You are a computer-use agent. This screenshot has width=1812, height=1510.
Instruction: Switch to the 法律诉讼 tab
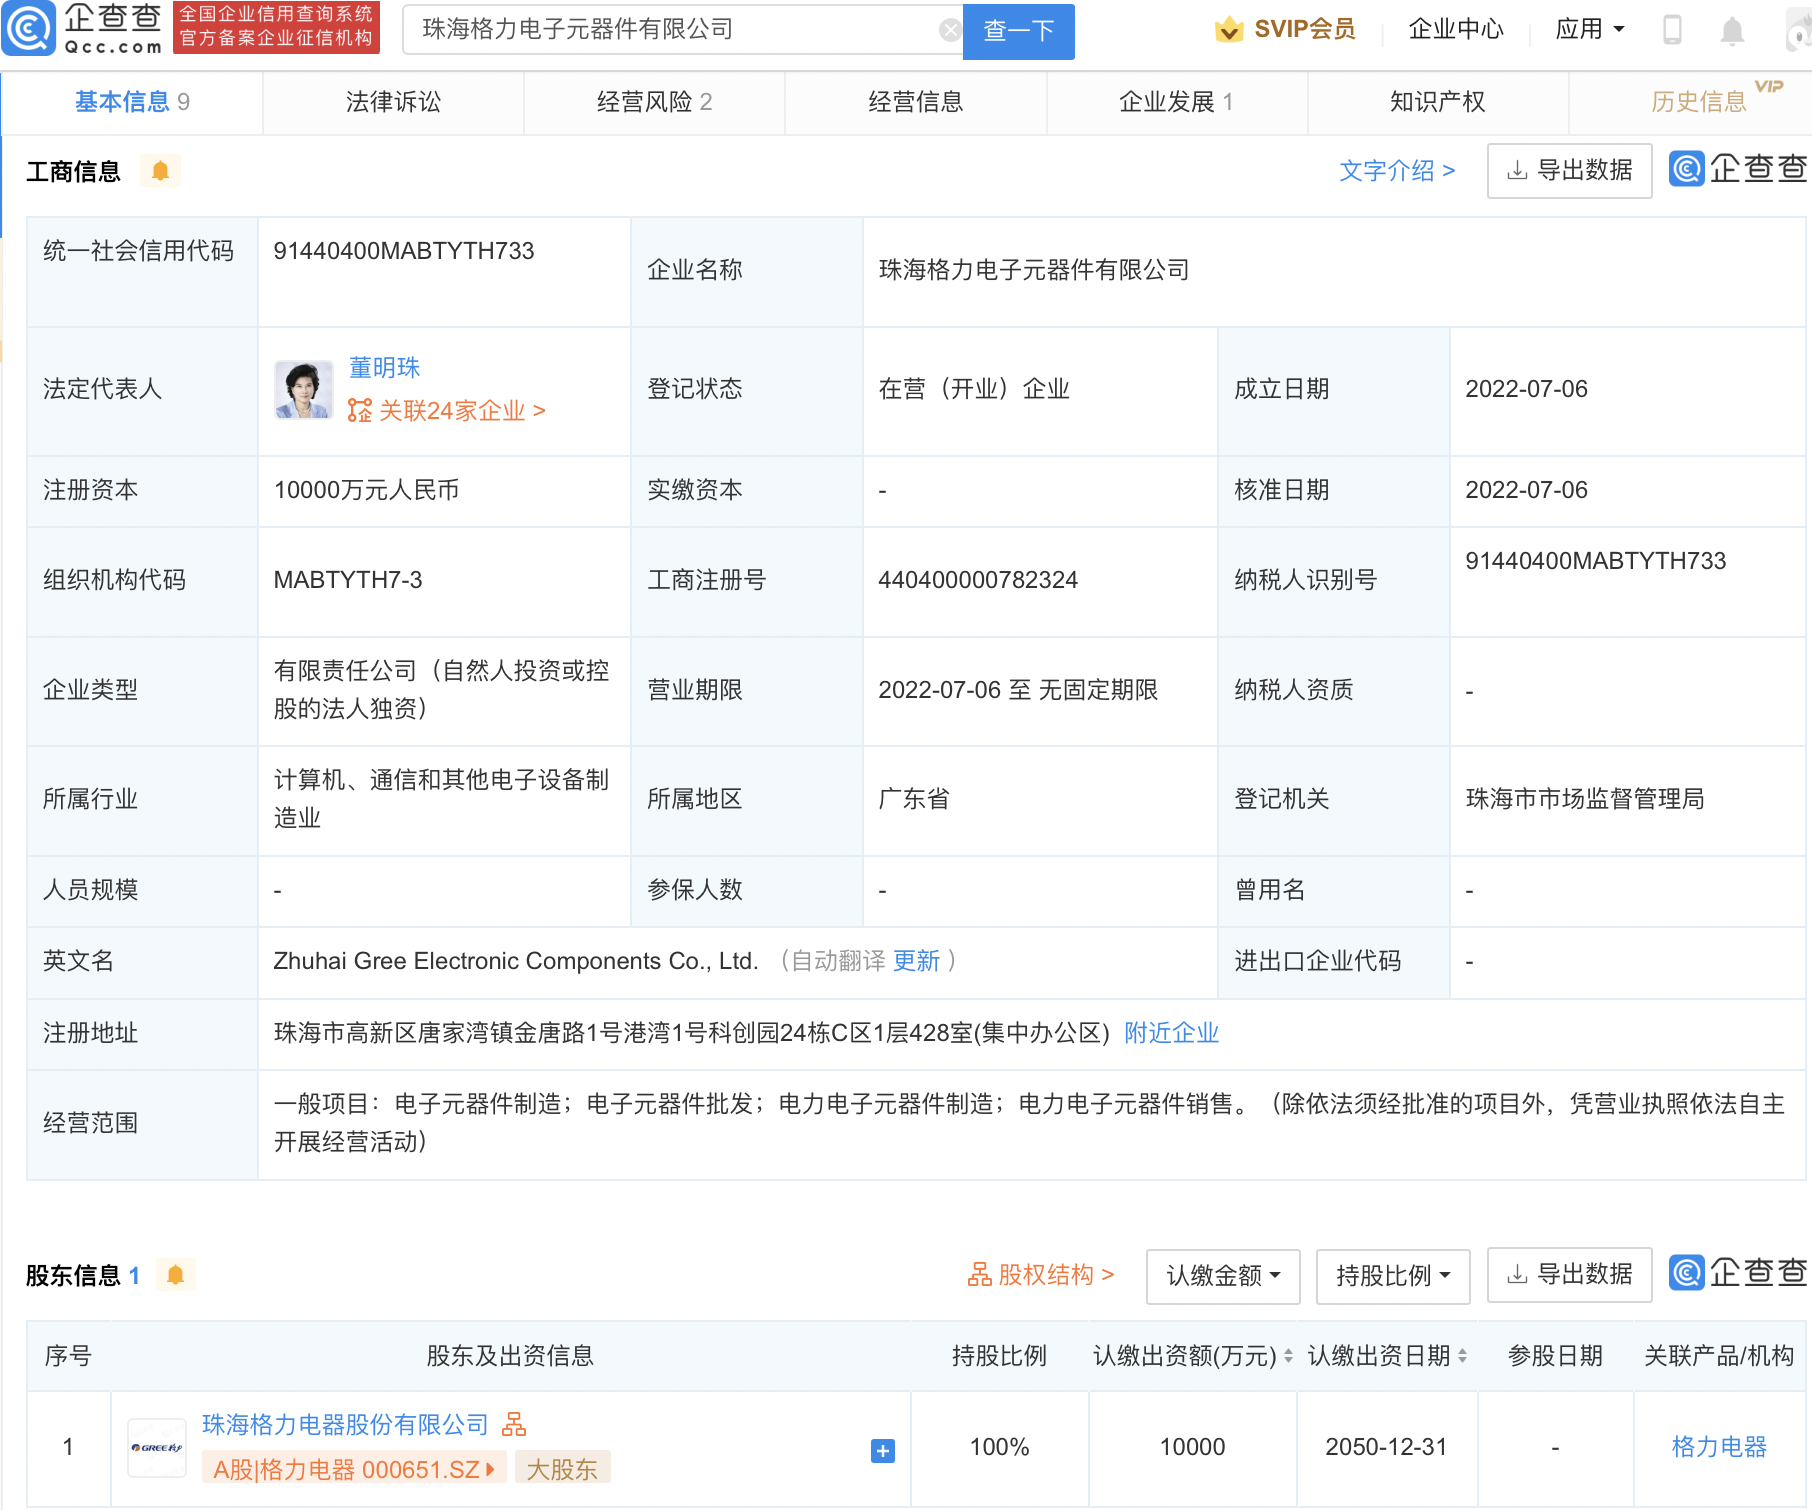click(x=393, y=102)
